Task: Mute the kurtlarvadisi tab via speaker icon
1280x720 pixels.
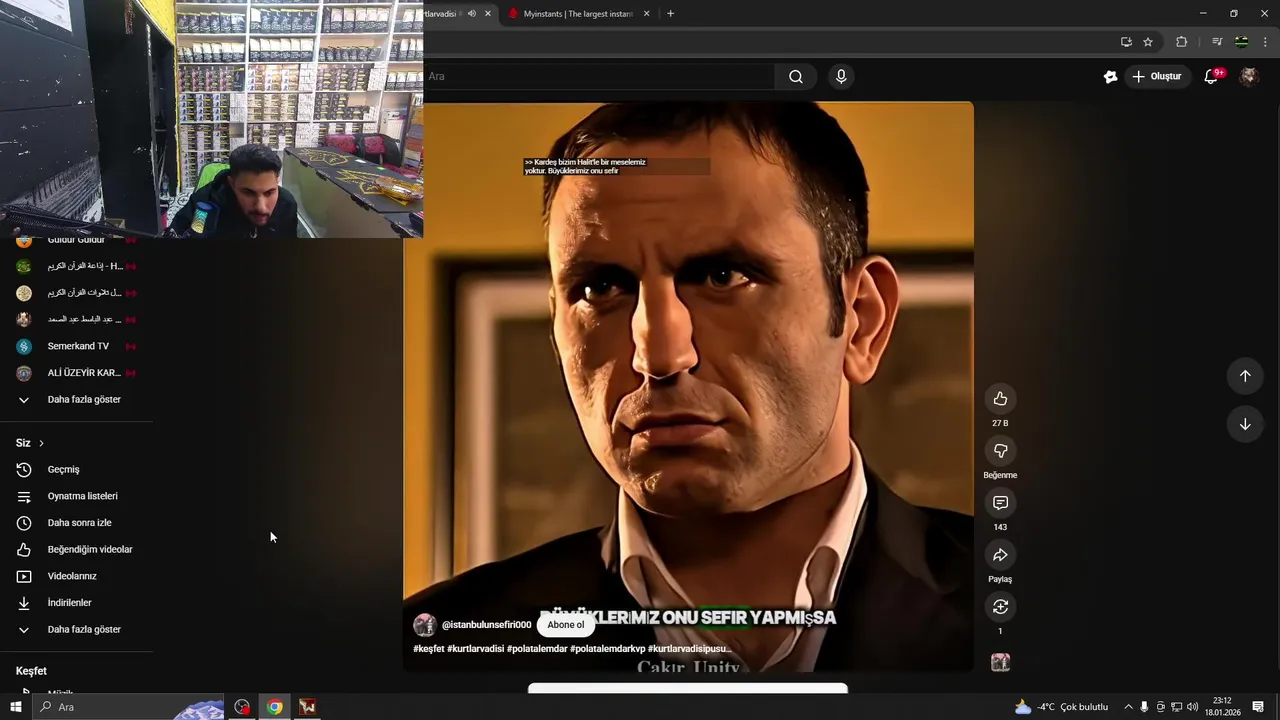Action: click(472, 14)
